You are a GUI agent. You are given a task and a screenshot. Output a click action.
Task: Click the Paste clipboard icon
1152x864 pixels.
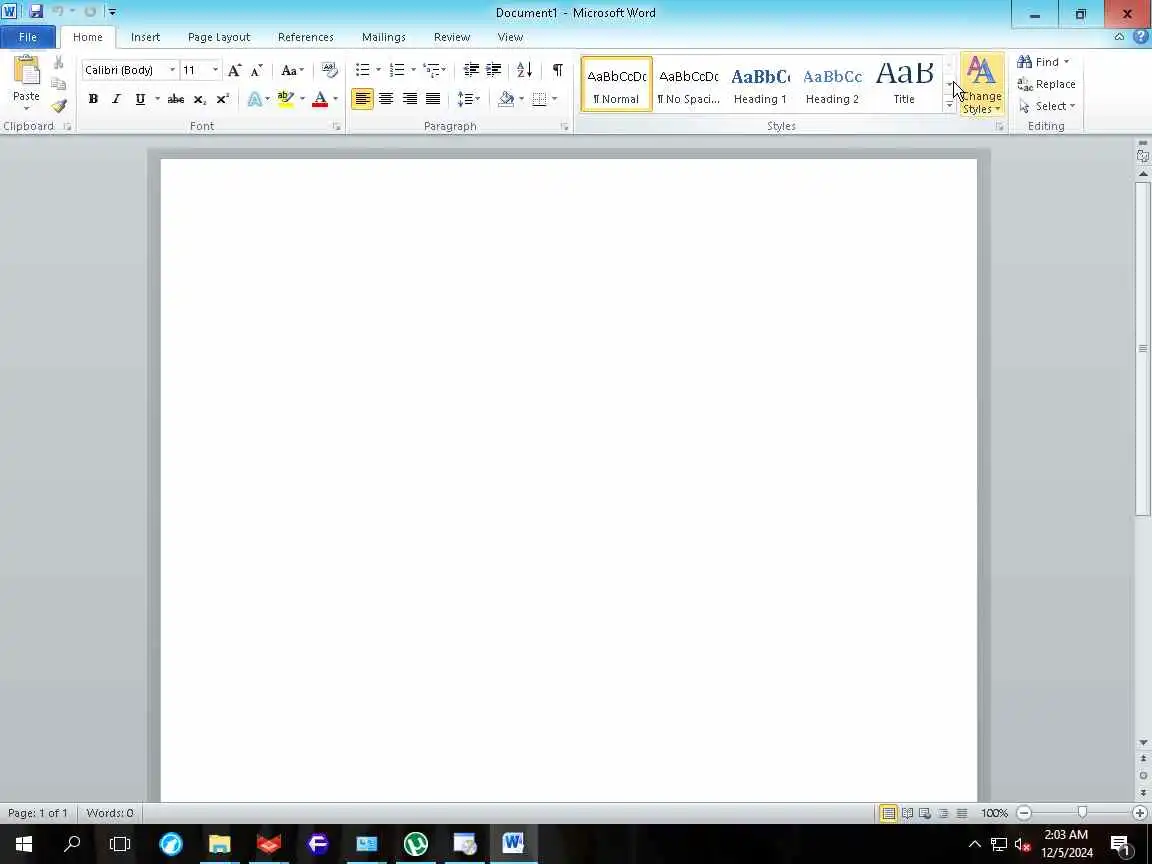pyautogui.click(x=26, y=72)
